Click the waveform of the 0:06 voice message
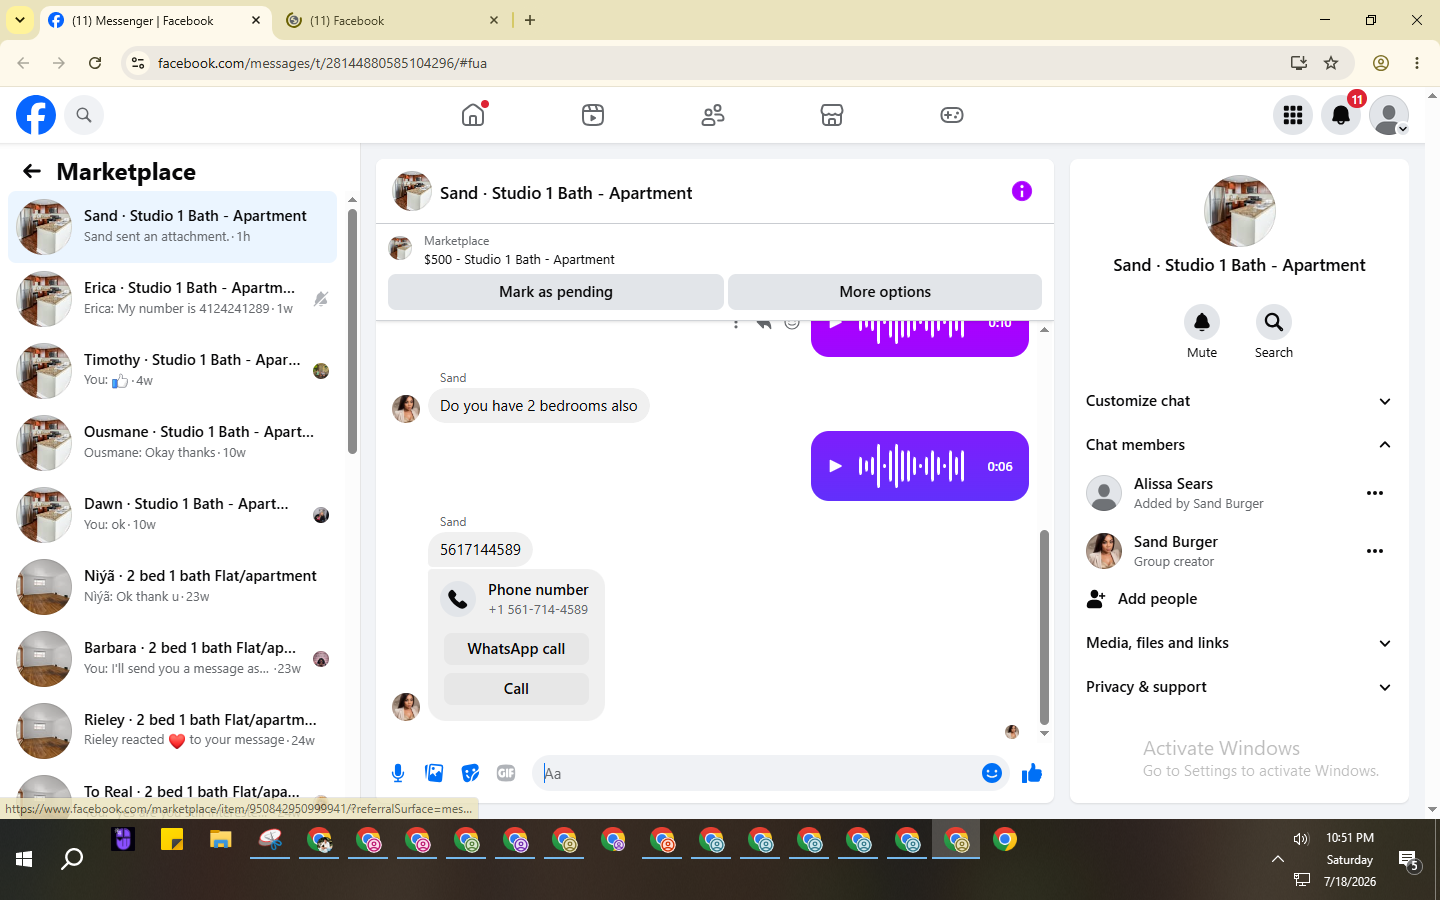This screenshot has height=900, width=1440. 911,466
